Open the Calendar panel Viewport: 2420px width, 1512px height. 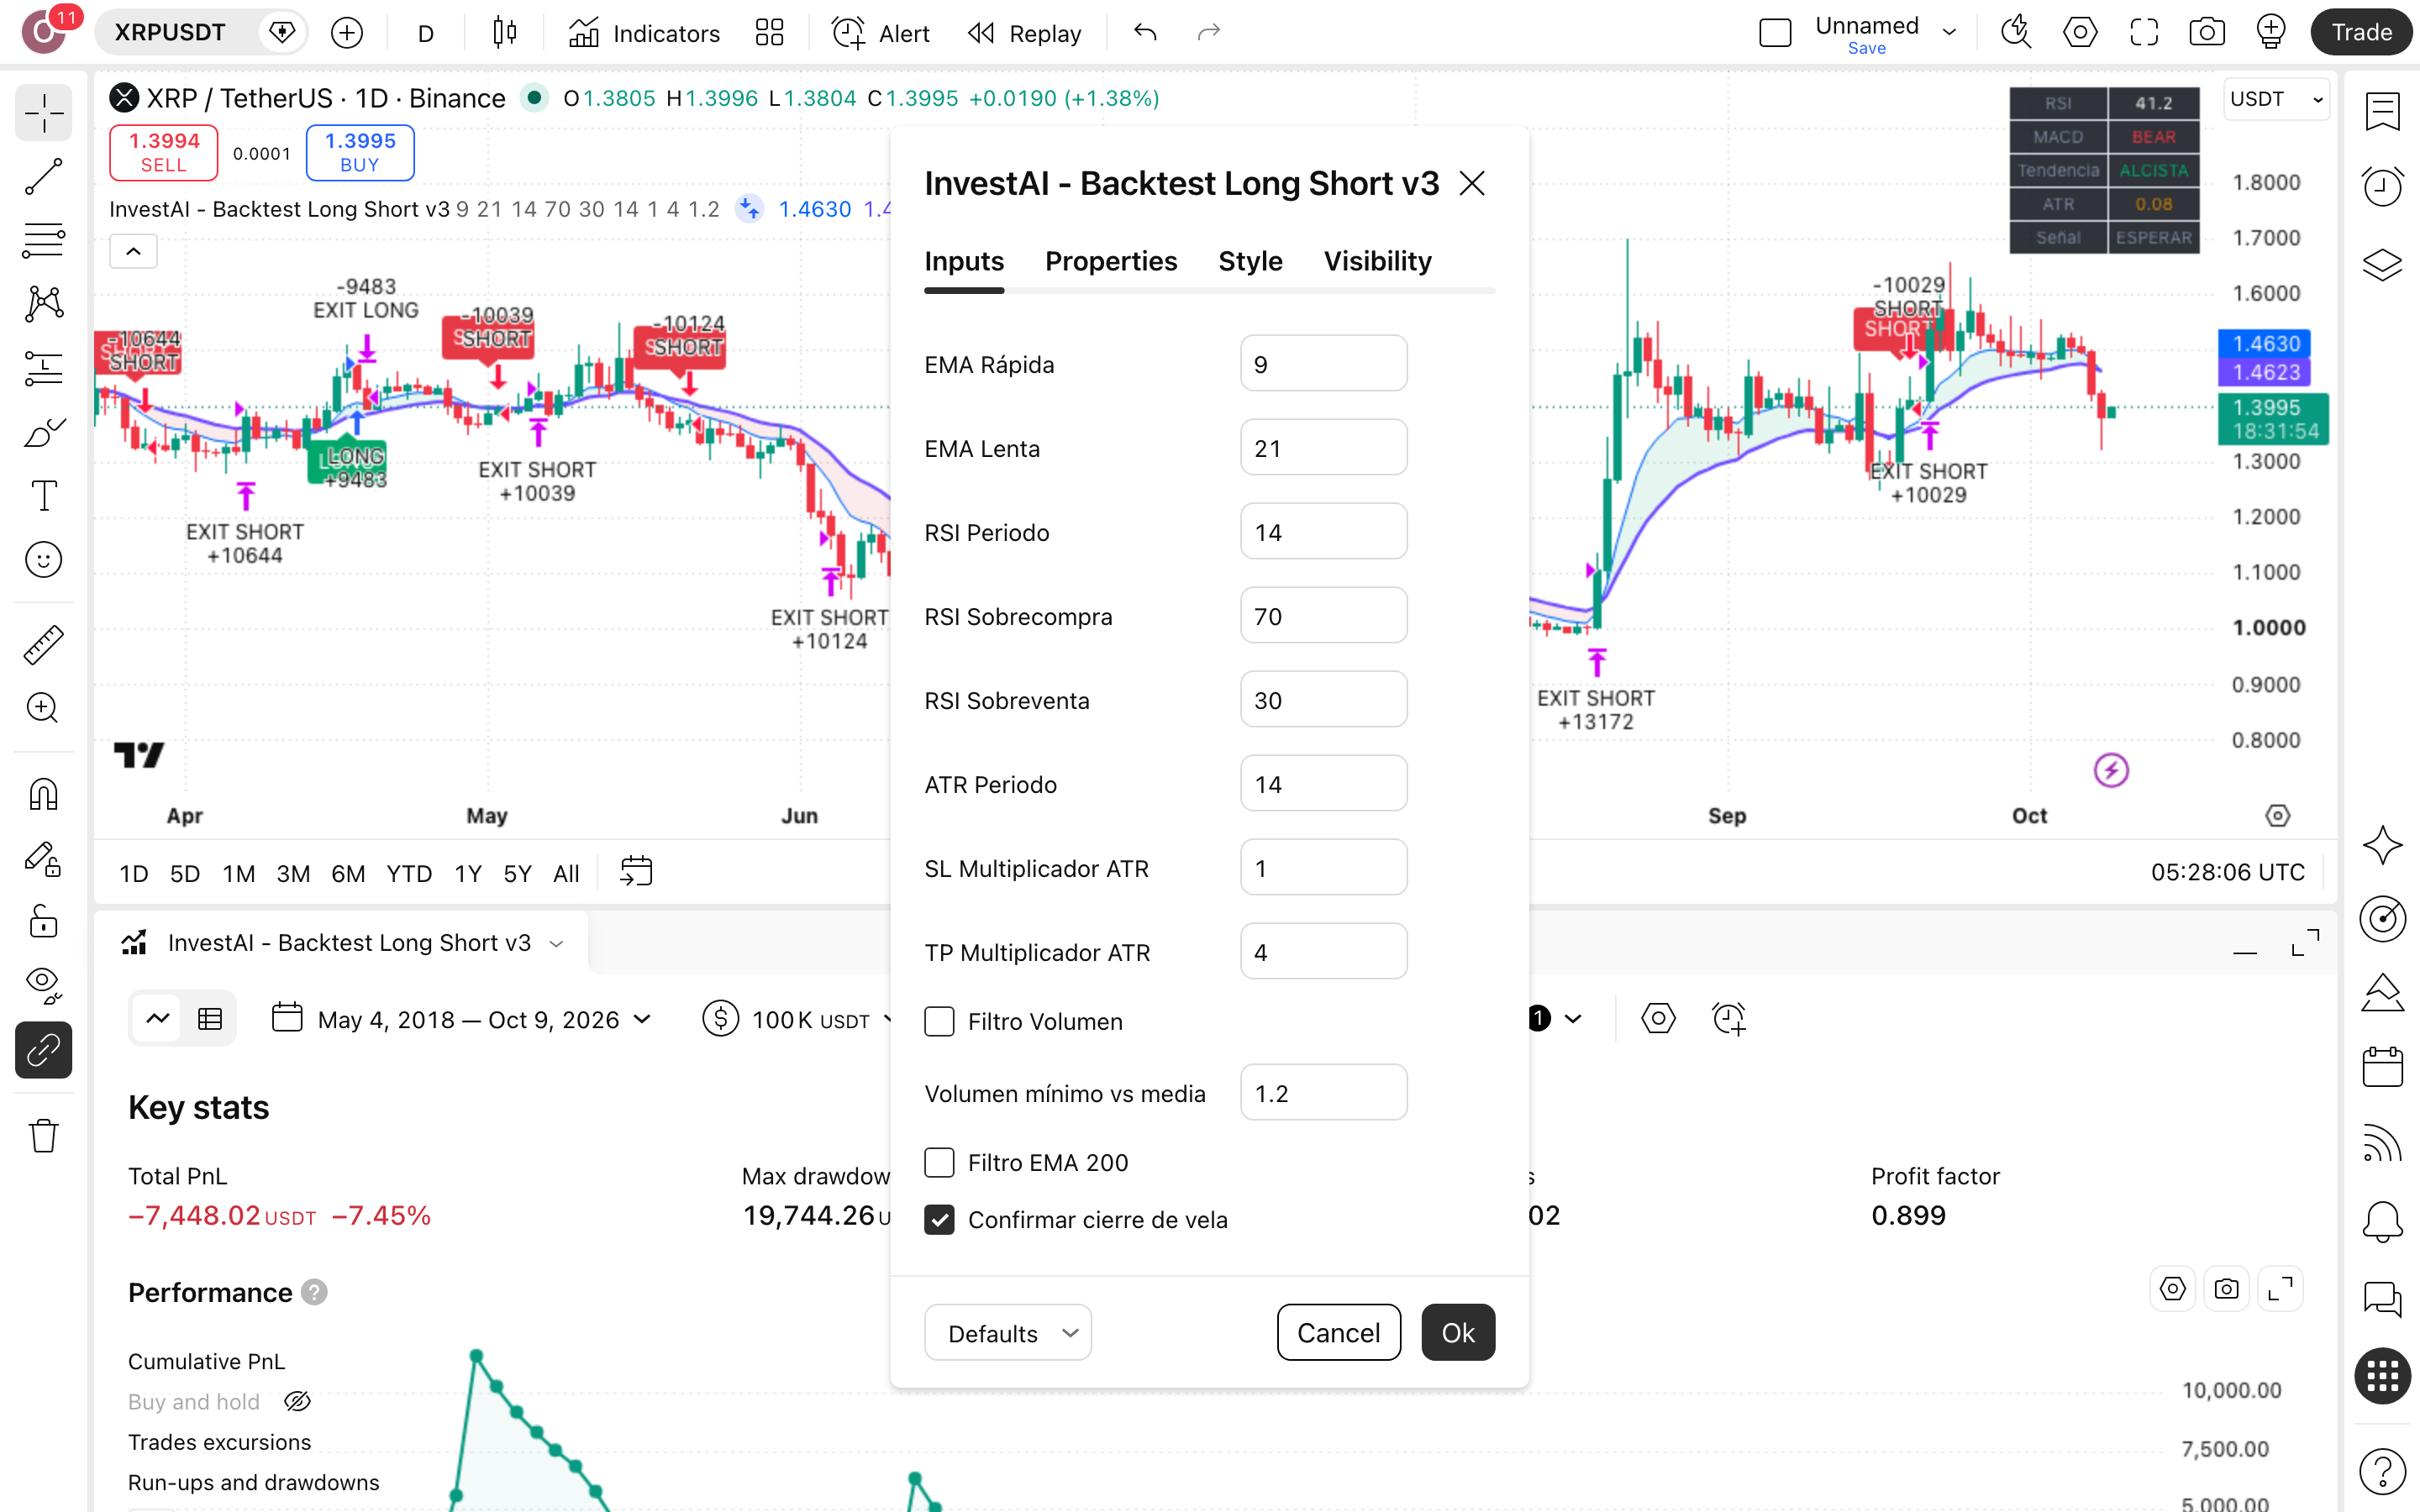tap(2382, 1067)
